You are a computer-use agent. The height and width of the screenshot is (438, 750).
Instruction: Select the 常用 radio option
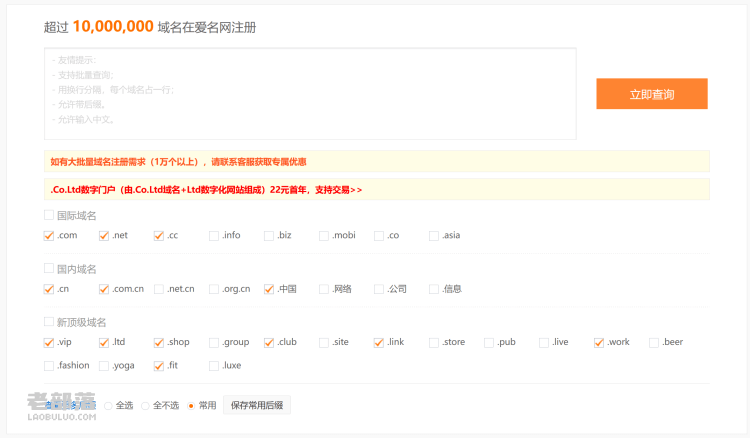point(191,405)
